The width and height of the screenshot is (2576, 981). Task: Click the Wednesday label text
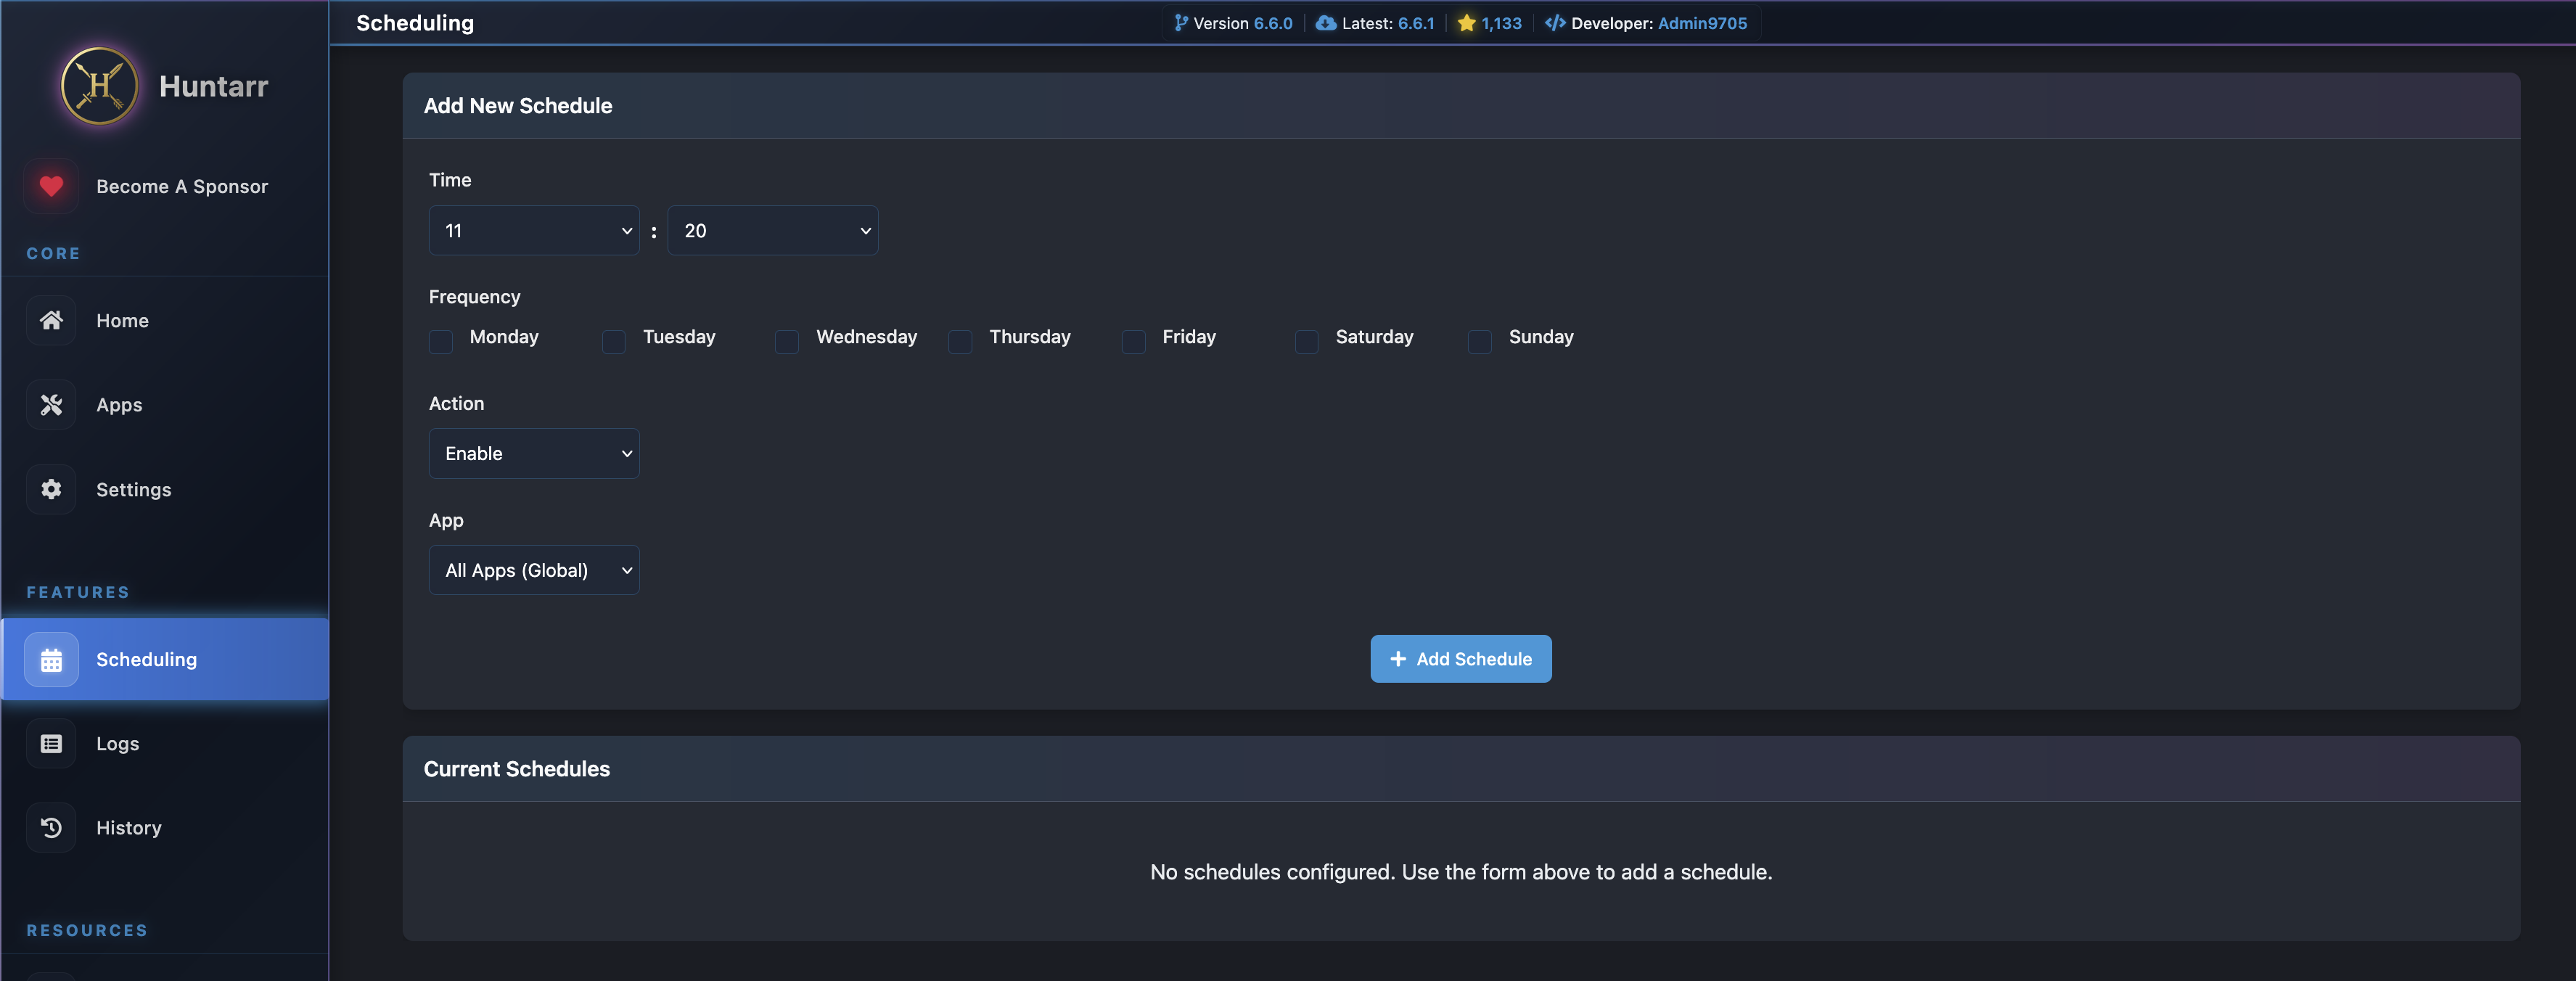point(866,337)
